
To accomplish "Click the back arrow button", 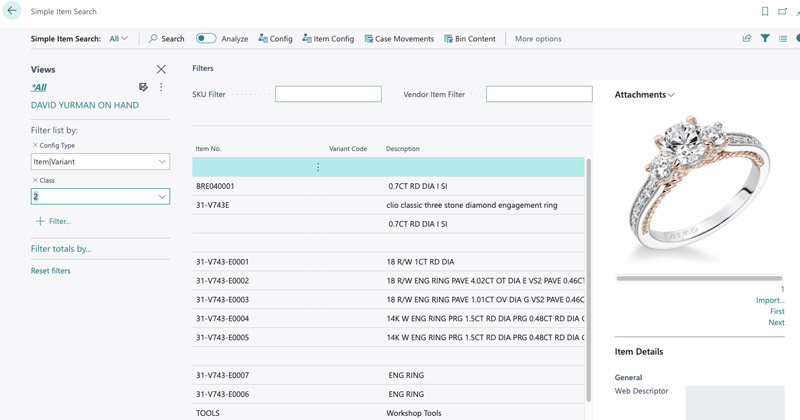I will click(x=13, y=12).
